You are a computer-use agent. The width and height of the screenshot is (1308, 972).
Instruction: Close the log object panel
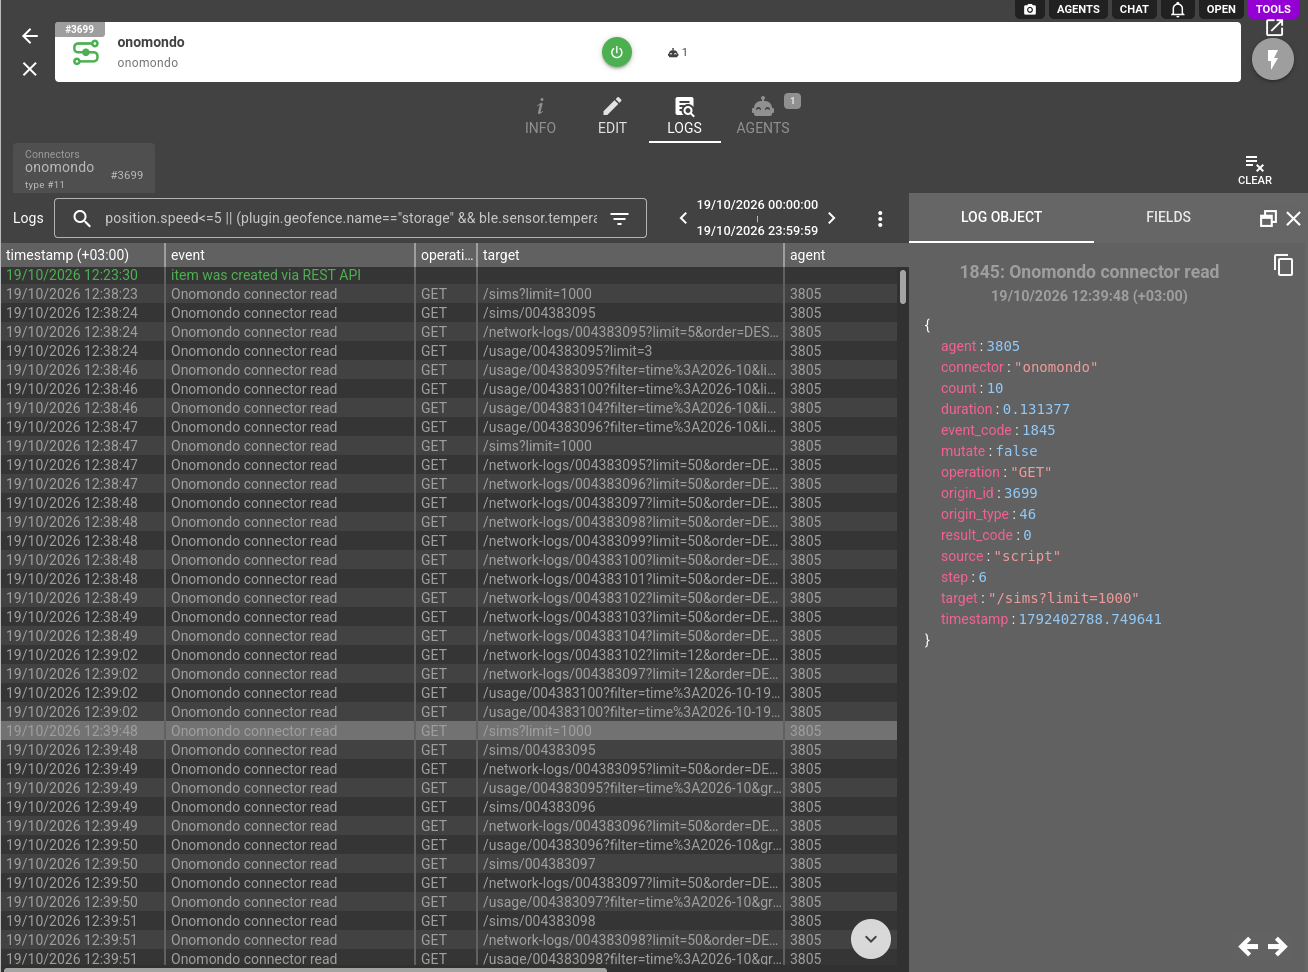click(x=1293, y=218)
